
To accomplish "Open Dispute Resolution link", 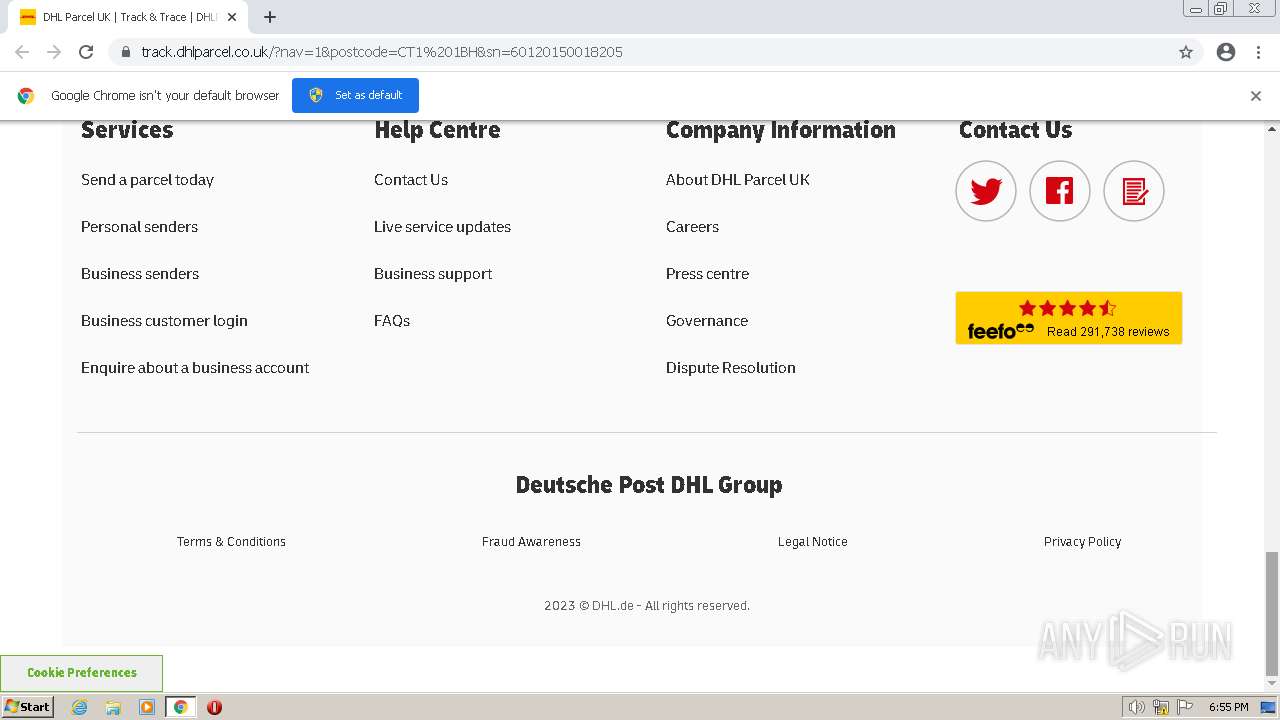I will click(731, 368).
